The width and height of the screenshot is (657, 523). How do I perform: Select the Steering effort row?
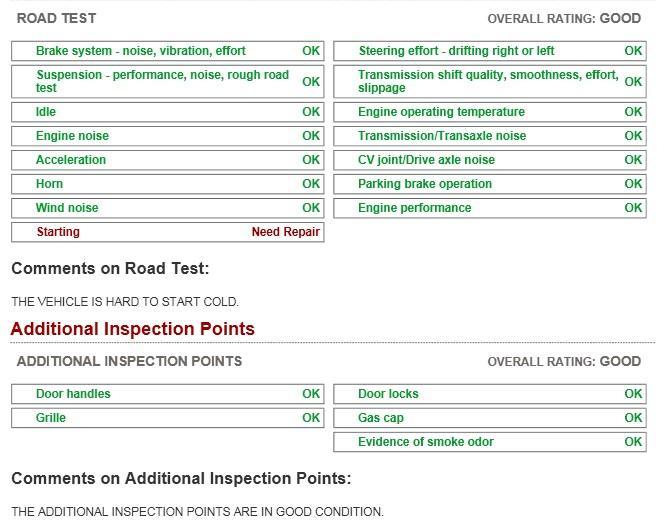coord(489,51)
